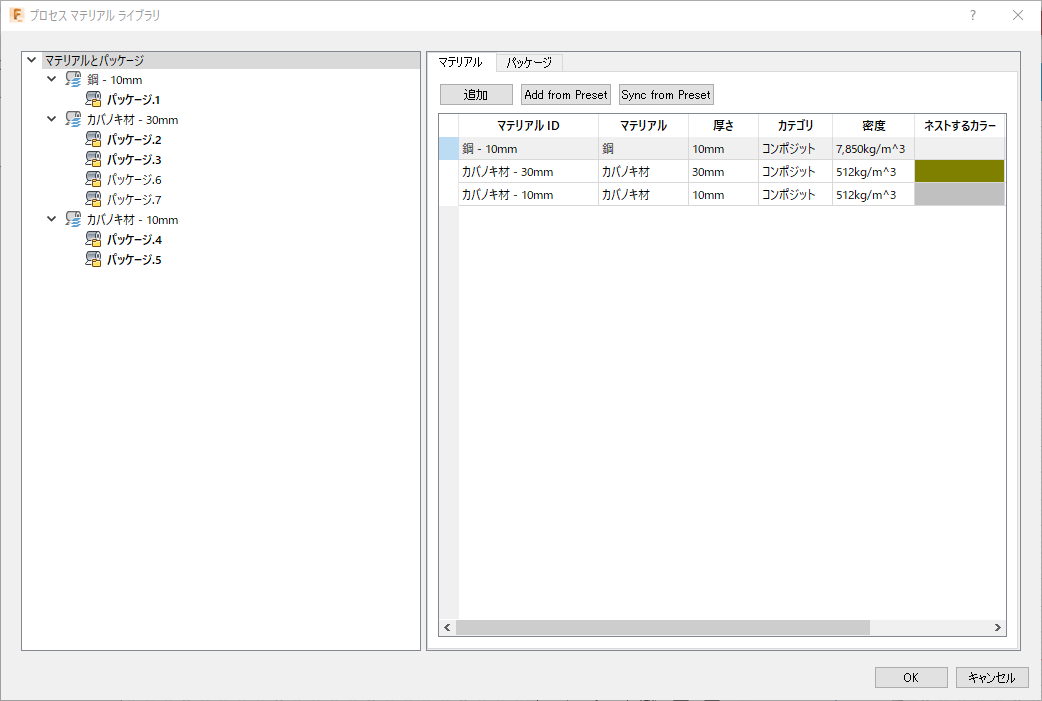Select カバノキ材 - 10mm label in the tree
1042x701 pixels.
point(132,219)
